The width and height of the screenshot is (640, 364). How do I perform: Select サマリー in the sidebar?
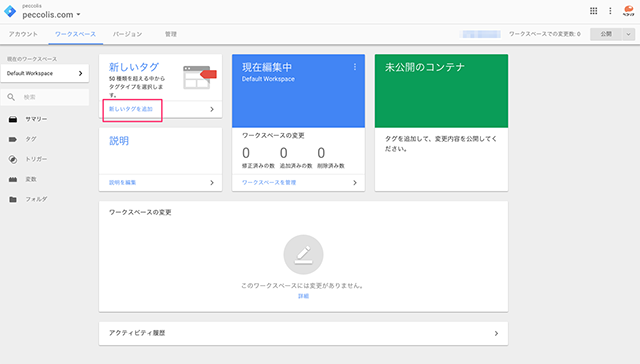click(36, 119)
